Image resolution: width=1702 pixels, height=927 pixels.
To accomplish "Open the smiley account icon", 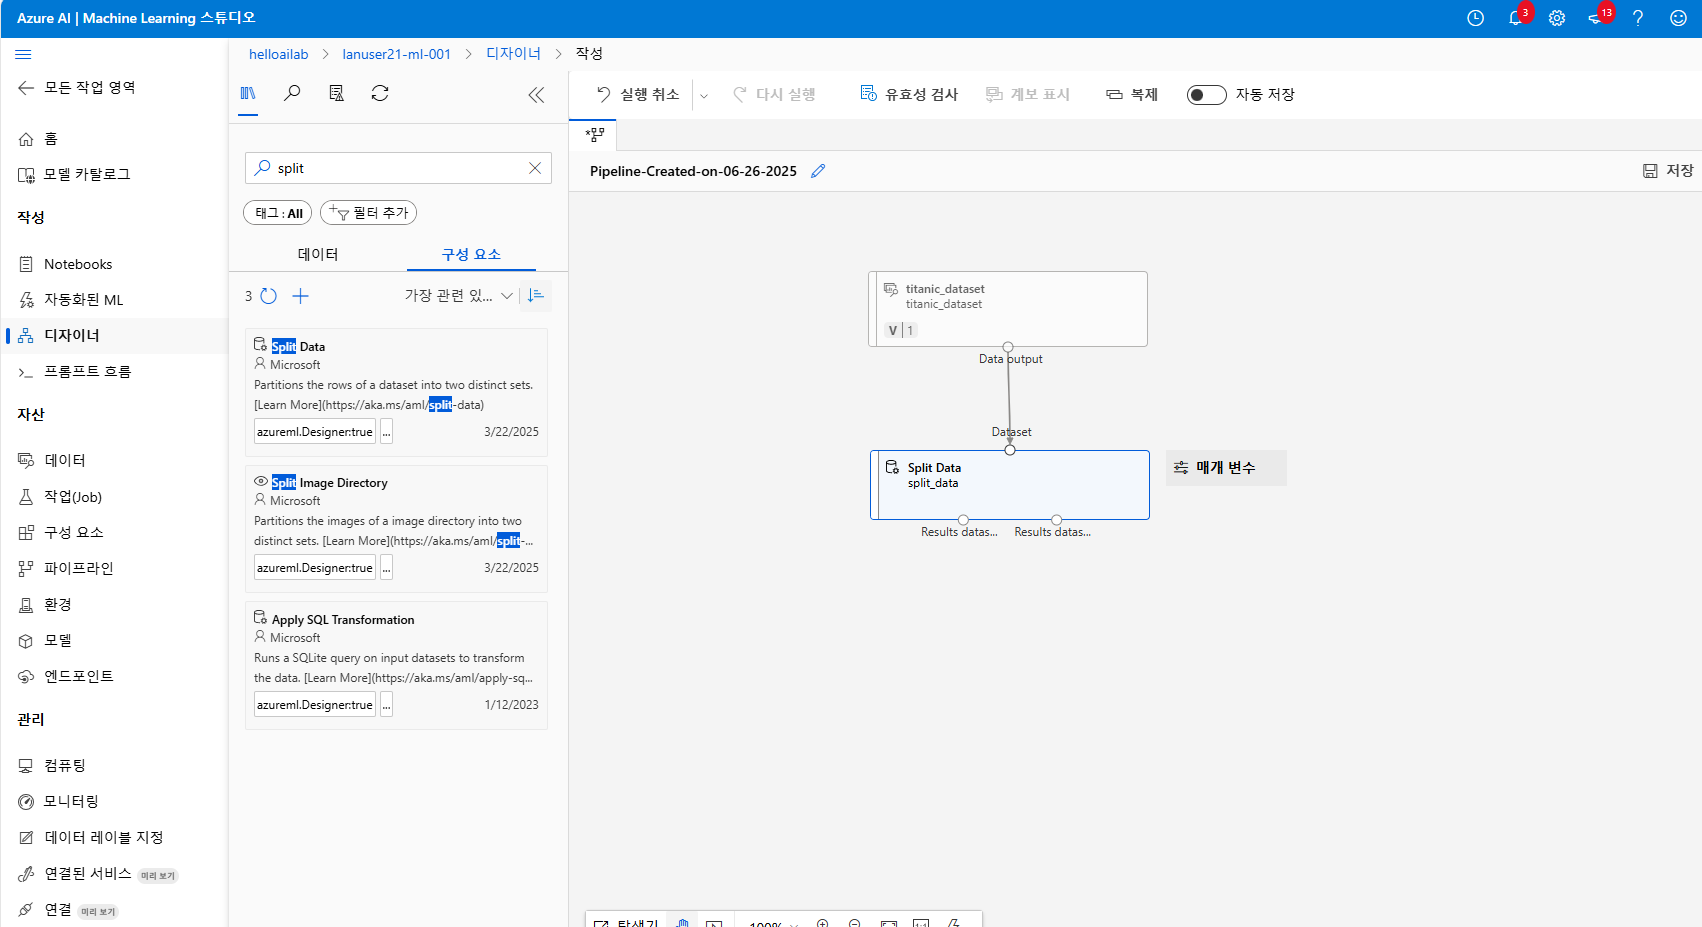I will click(1678, 18).
